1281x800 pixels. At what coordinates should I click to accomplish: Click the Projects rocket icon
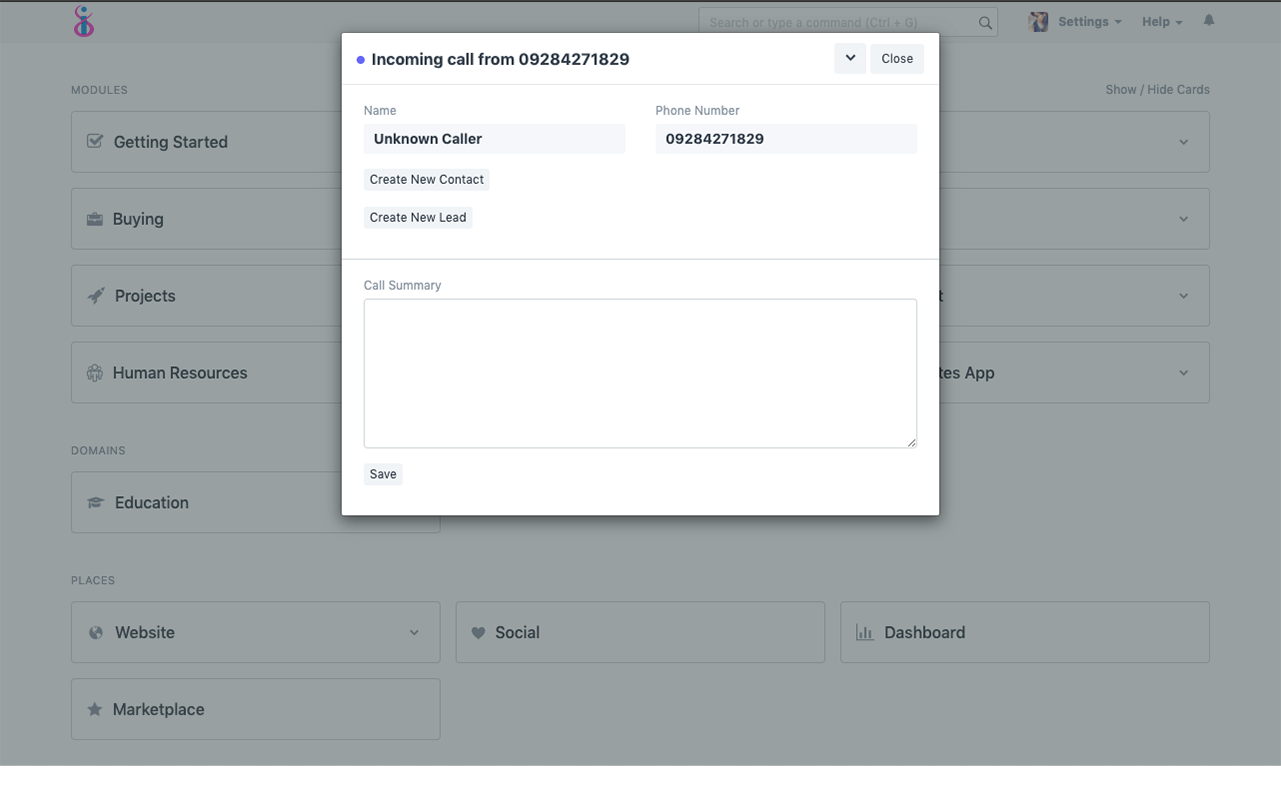94,295
